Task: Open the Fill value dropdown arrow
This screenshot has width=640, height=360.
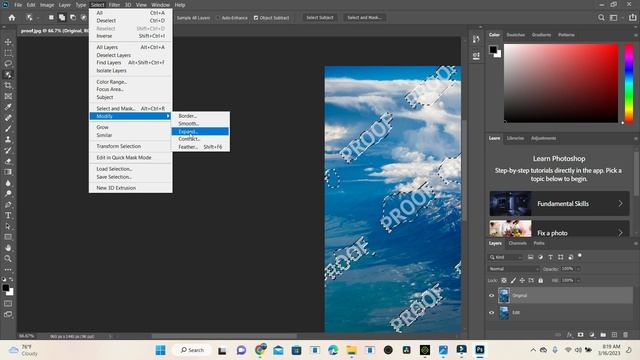Action: (578, 280)
